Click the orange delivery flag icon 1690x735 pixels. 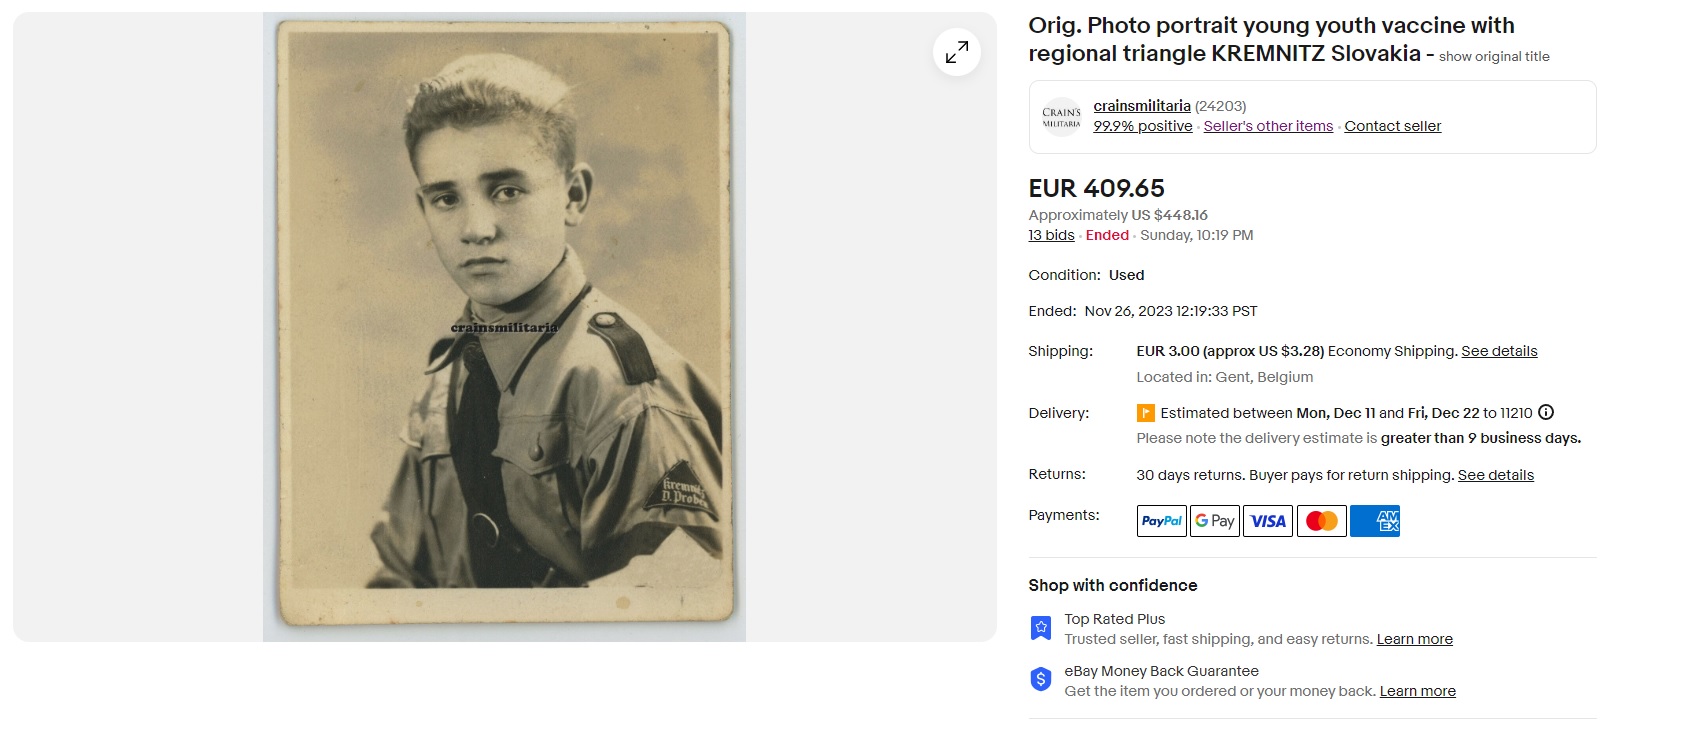[1146, 413]
